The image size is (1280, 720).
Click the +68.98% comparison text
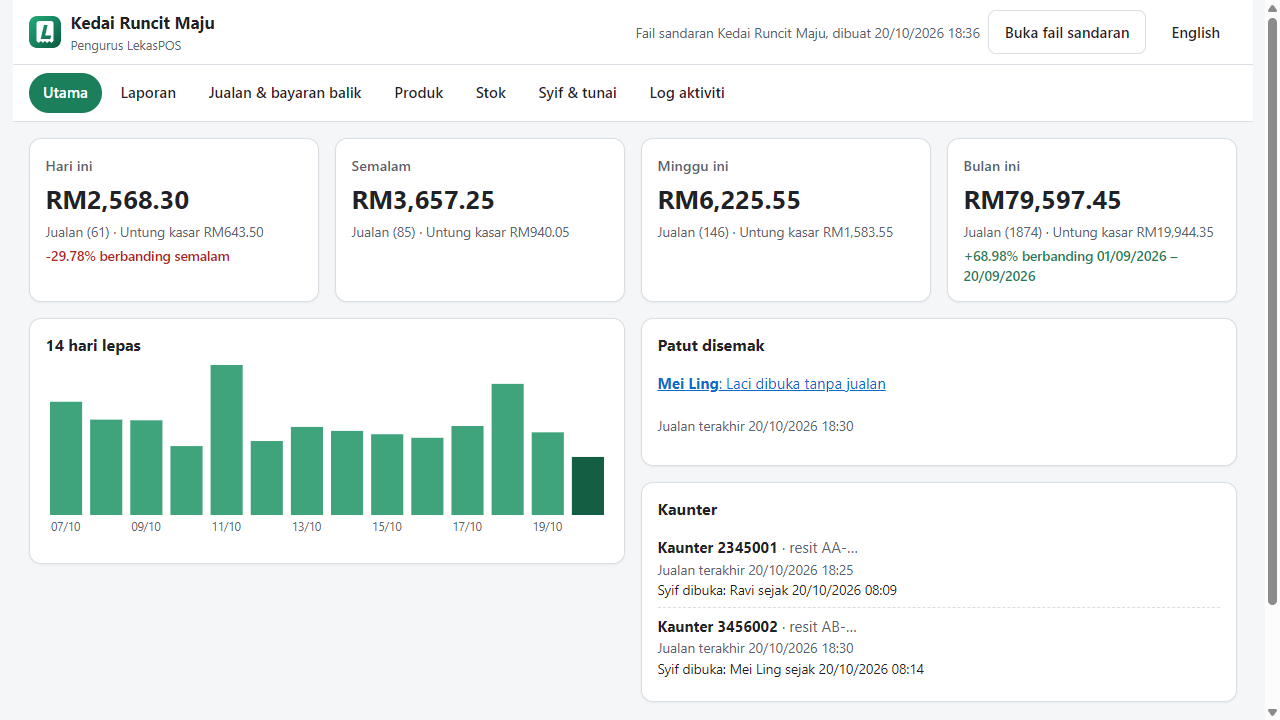click(x=1071, y=266)
